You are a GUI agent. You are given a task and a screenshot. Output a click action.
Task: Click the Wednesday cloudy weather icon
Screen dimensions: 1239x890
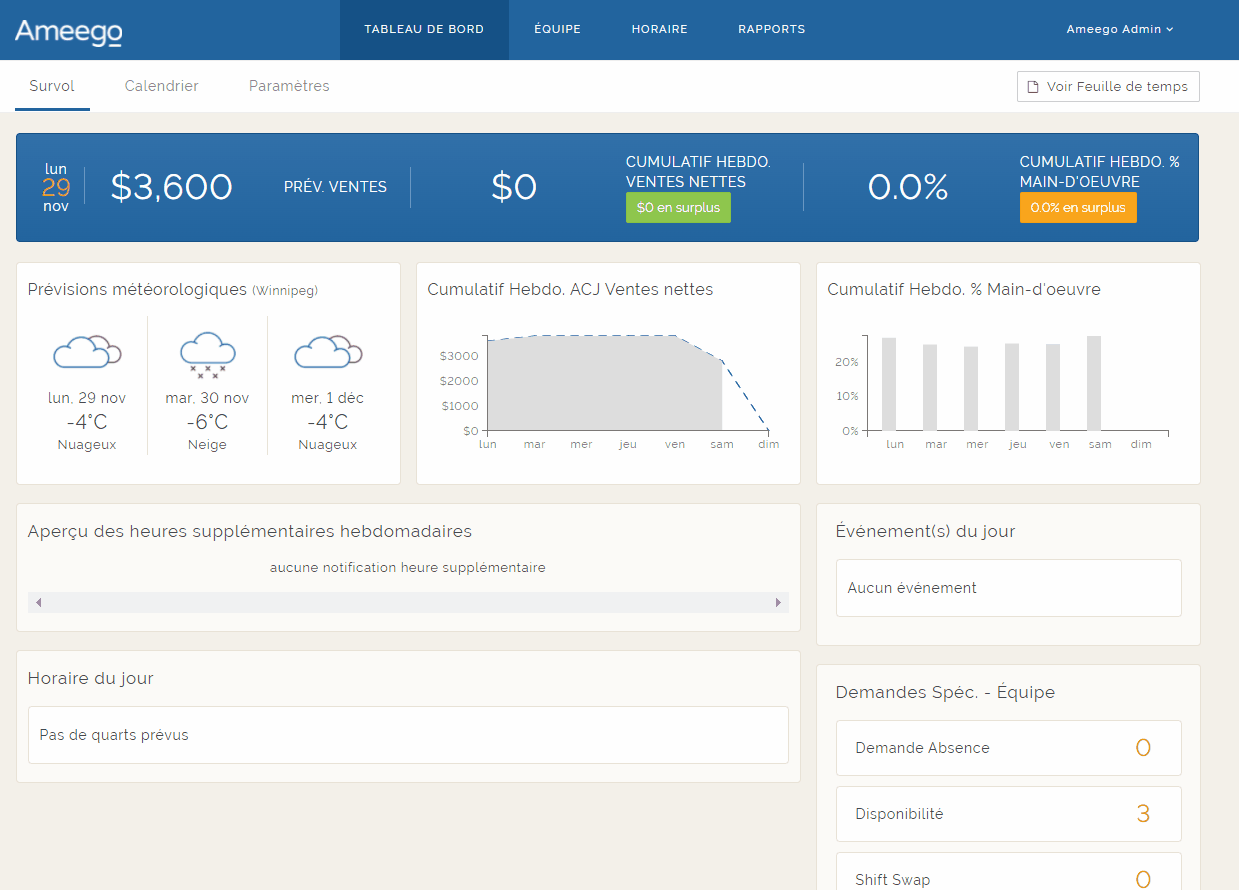coord(327,352)
